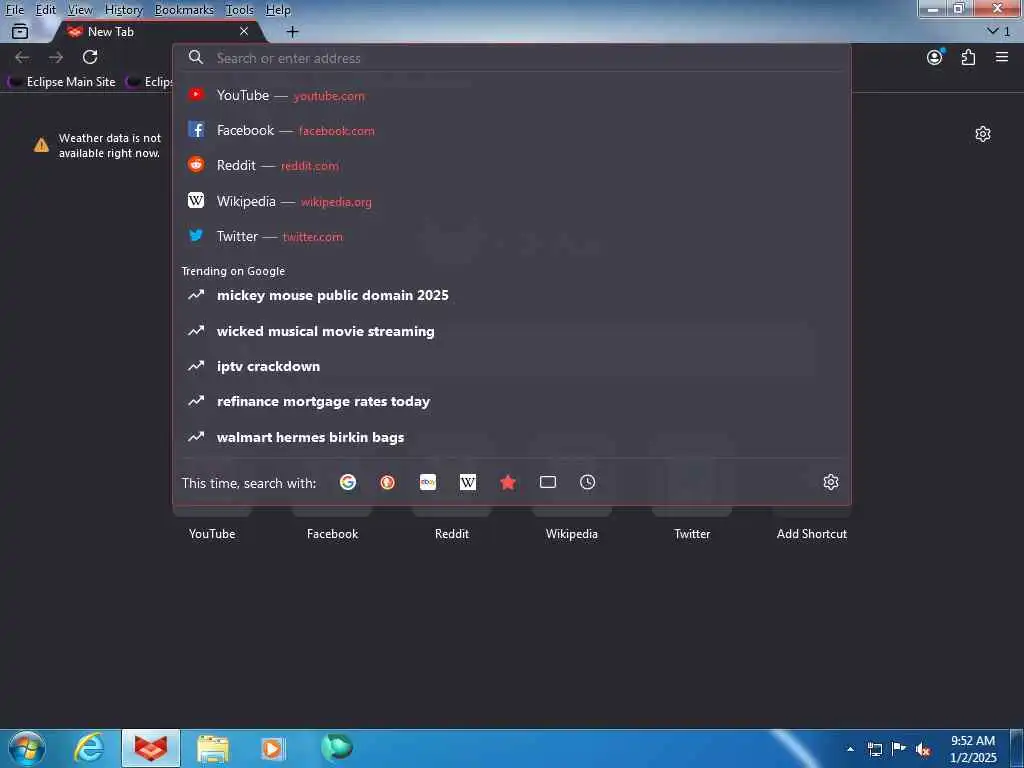Open Action Center flag tray icon

tap(899, 749)
